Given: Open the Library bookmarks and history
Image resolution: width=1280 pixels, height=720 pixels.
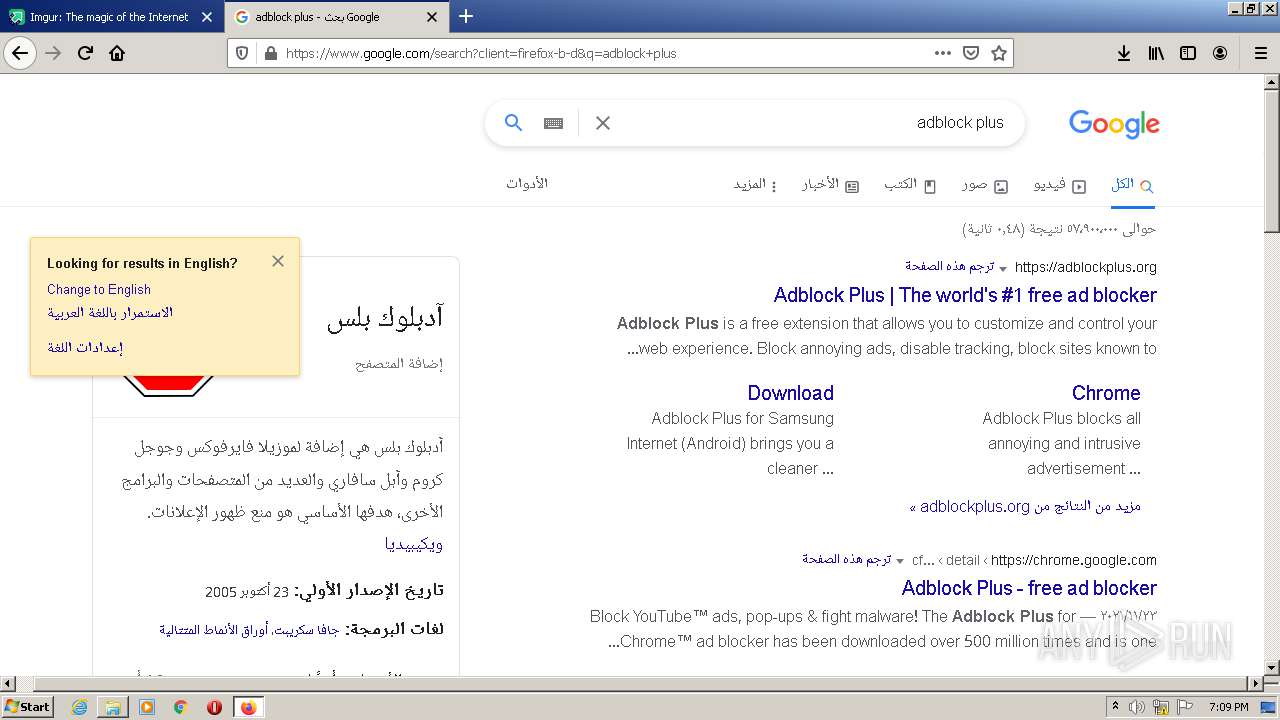Looking at the screenshot, I should click(x=1156, y=53).
